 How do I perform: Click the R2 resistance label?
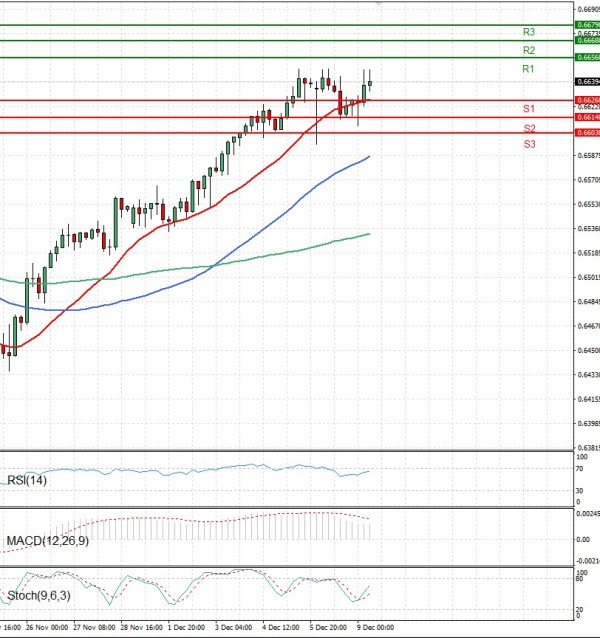(x=528, y=50)
